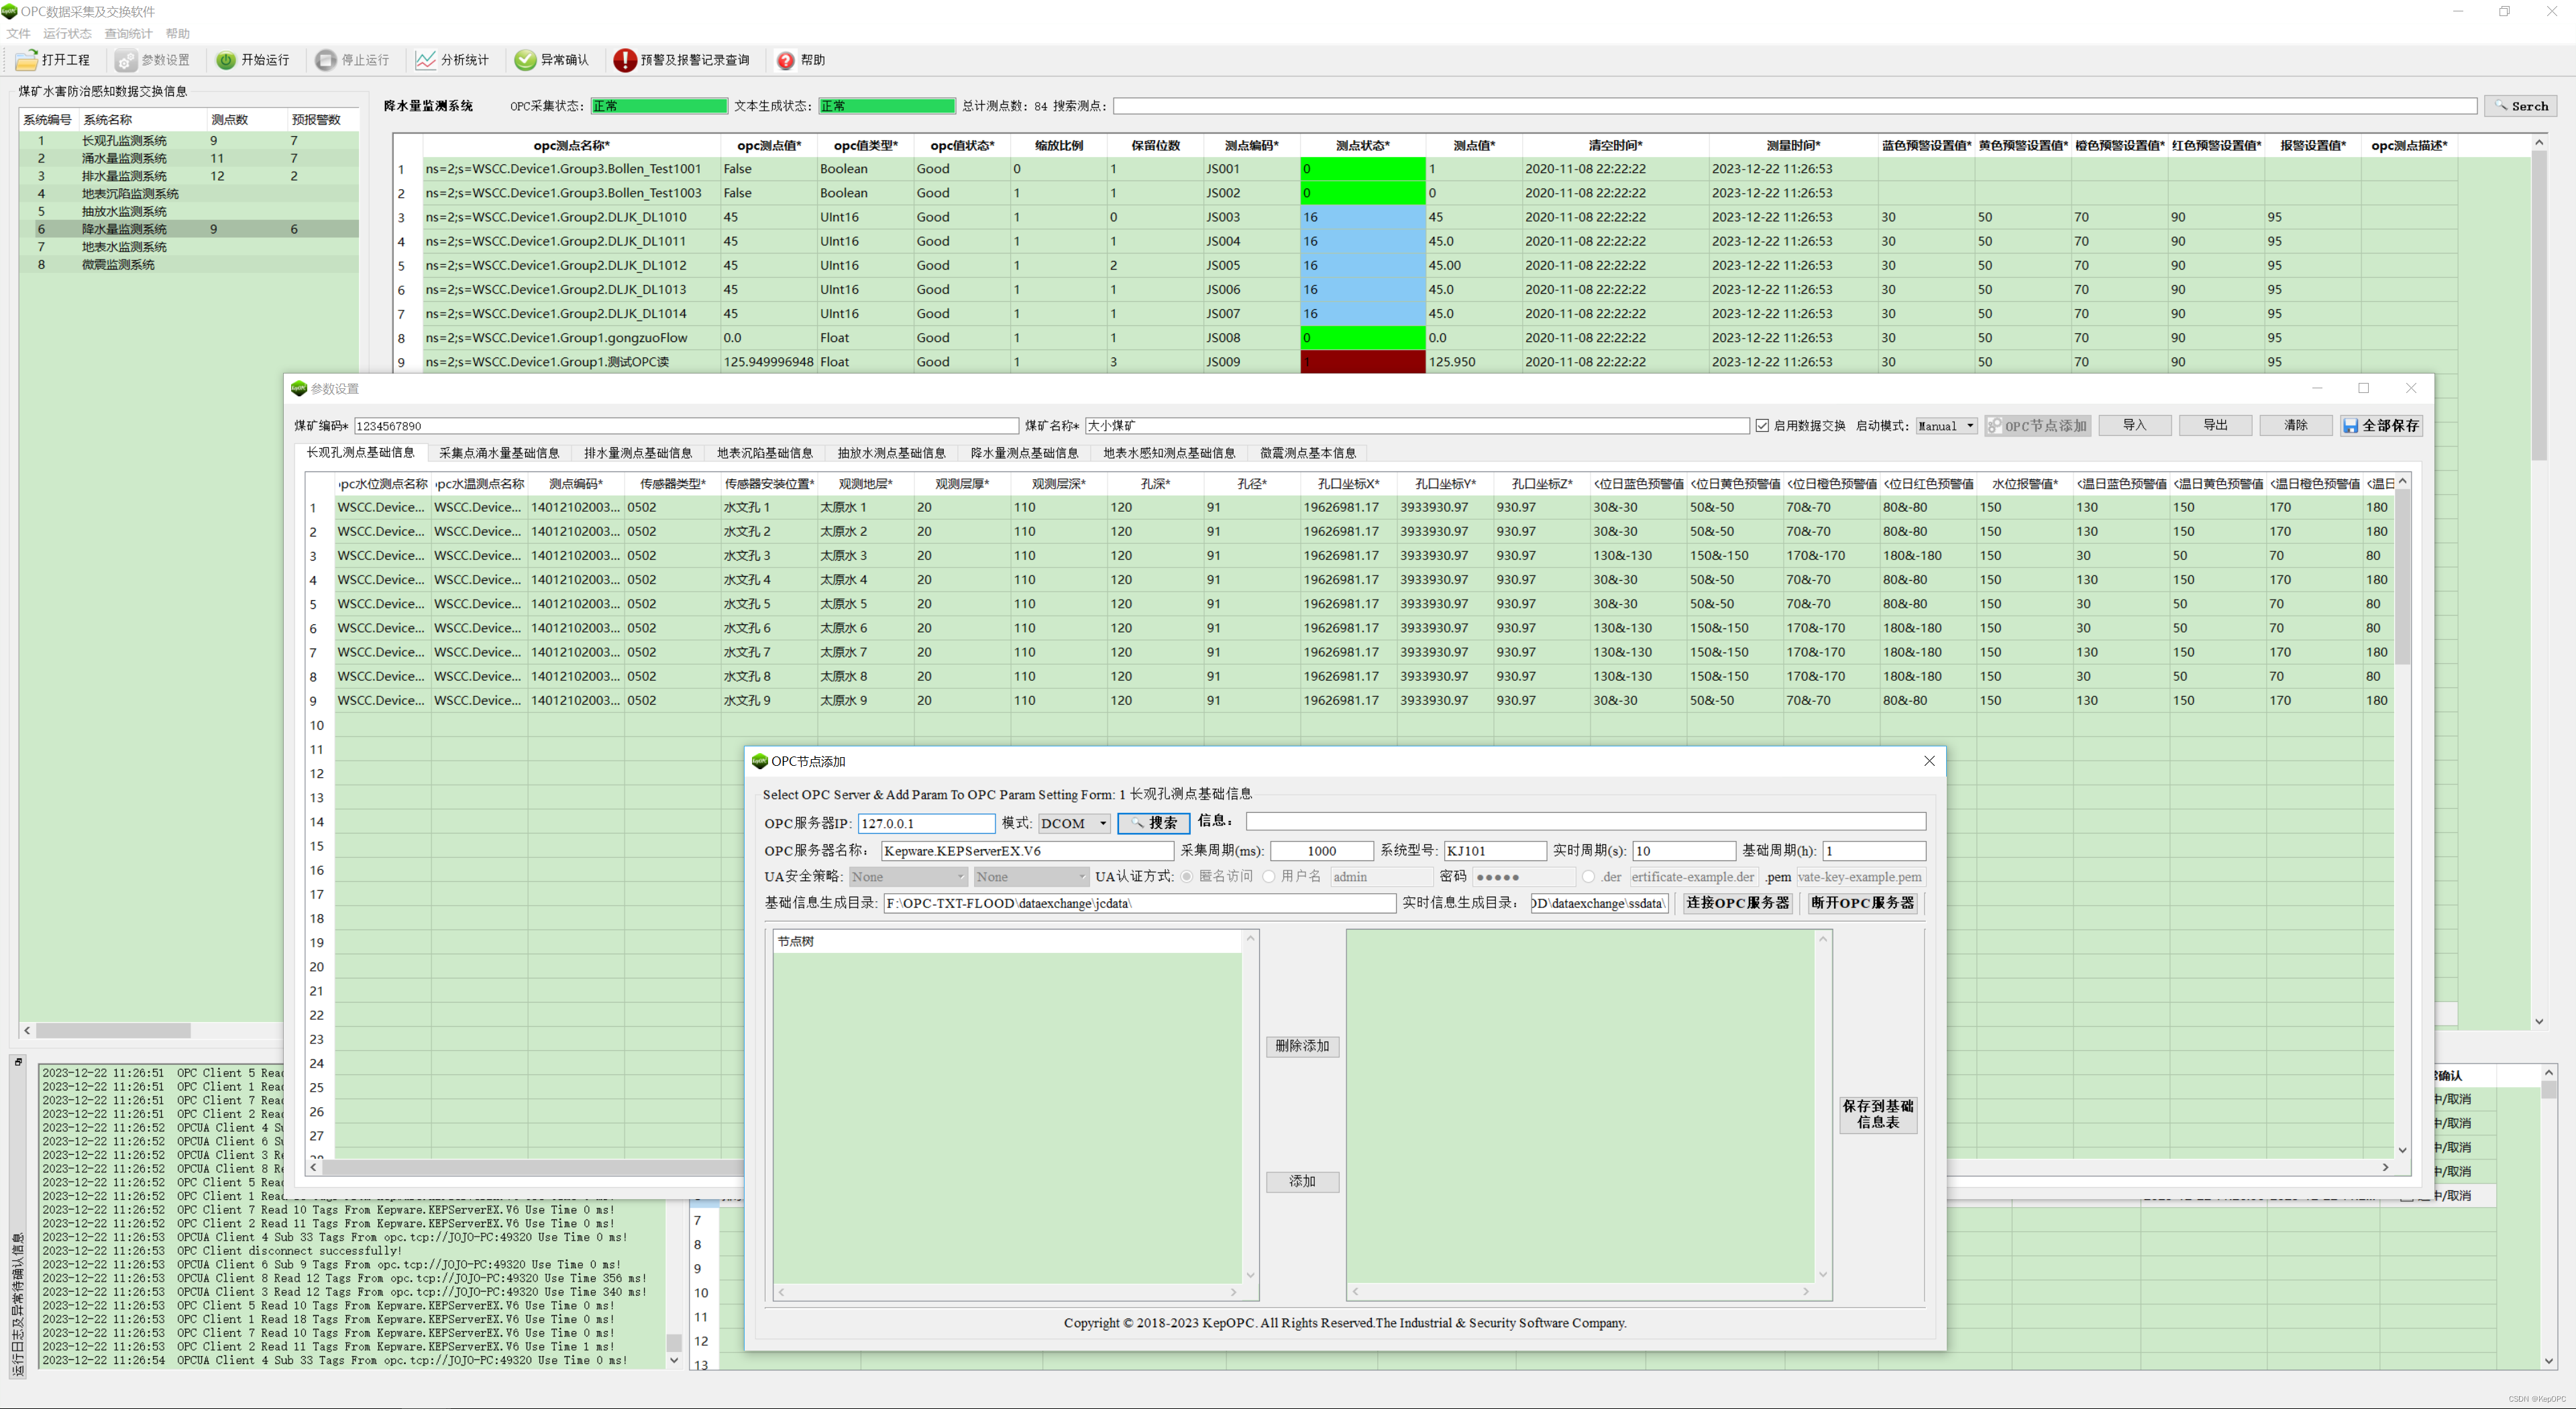Screen dimensions: 2576x1409
Task: Click the 帮助 help icon
Action: (x=786, y=60)
